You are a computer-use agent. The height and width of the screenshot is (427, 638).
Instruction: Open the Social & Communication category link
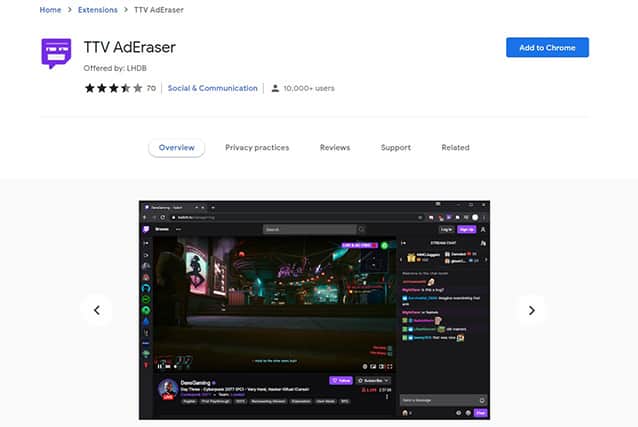(x=212, y=88)
